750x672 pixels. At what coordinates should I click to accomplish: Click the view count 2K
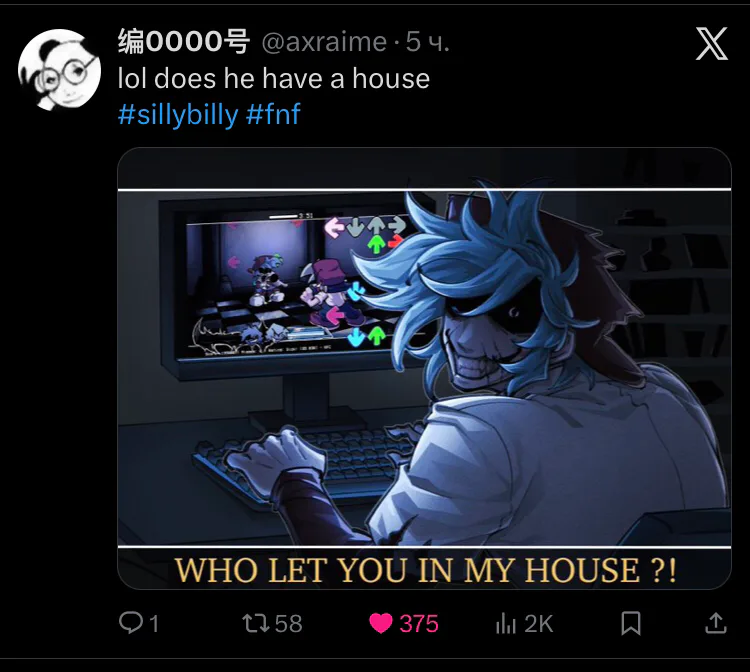point(539,624)
